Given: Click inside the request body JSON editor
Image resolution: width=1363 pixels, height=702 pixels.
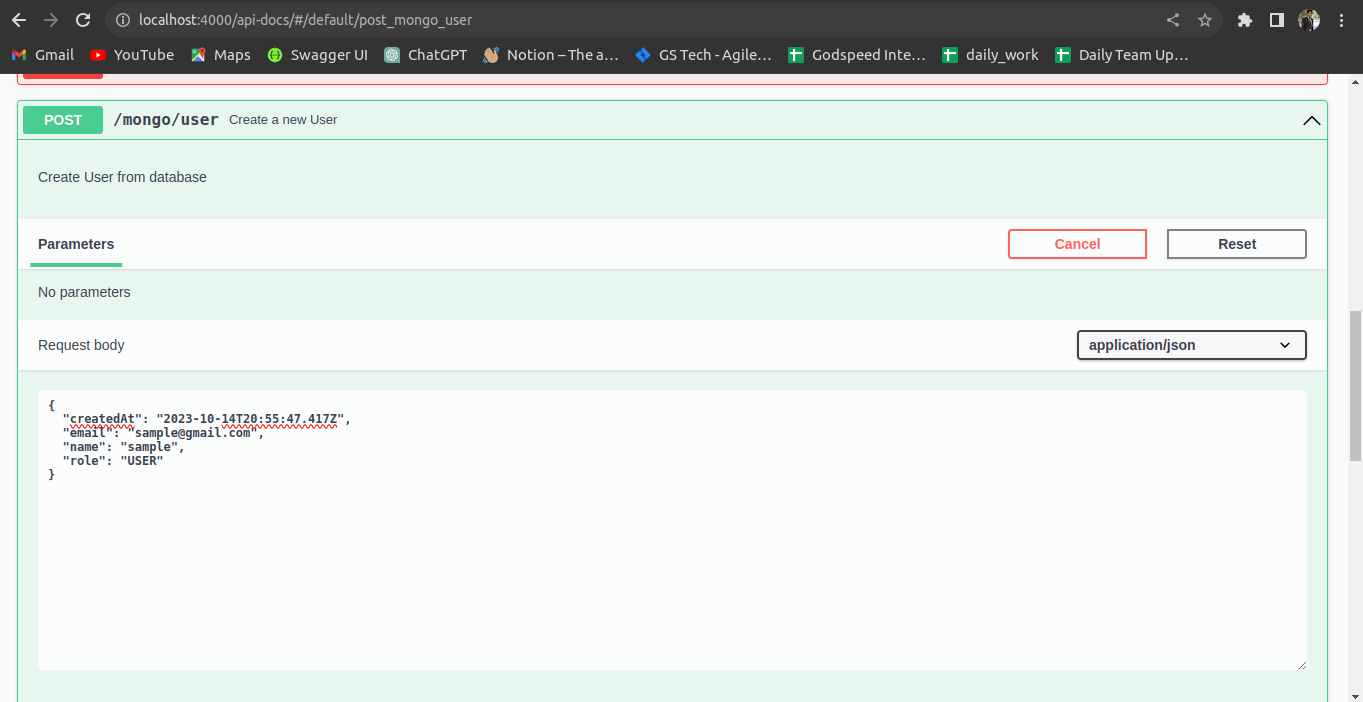Looking at the screenshot, I should click(x=672, y=530).
